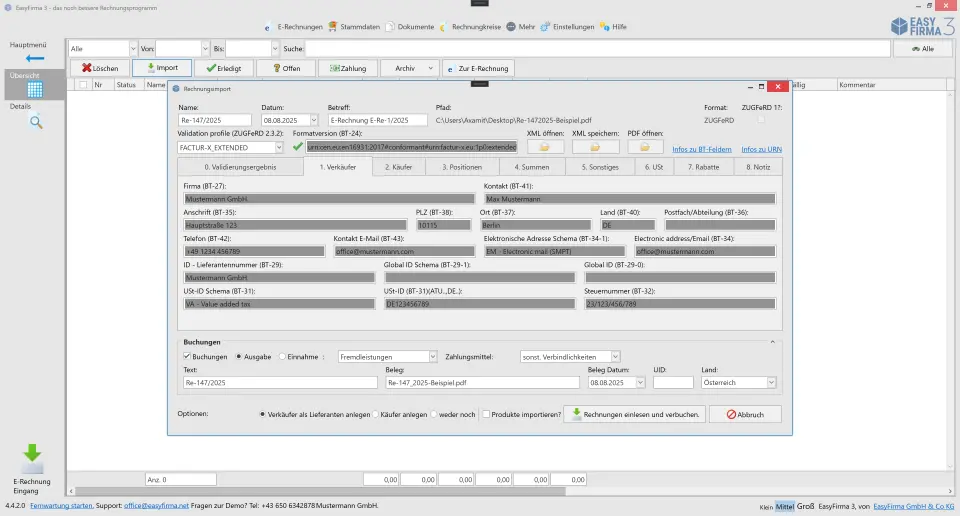The width and height of the screenshot is (960, 516).
Task: Open the Details magnifier icon
Action: [36, 122]
